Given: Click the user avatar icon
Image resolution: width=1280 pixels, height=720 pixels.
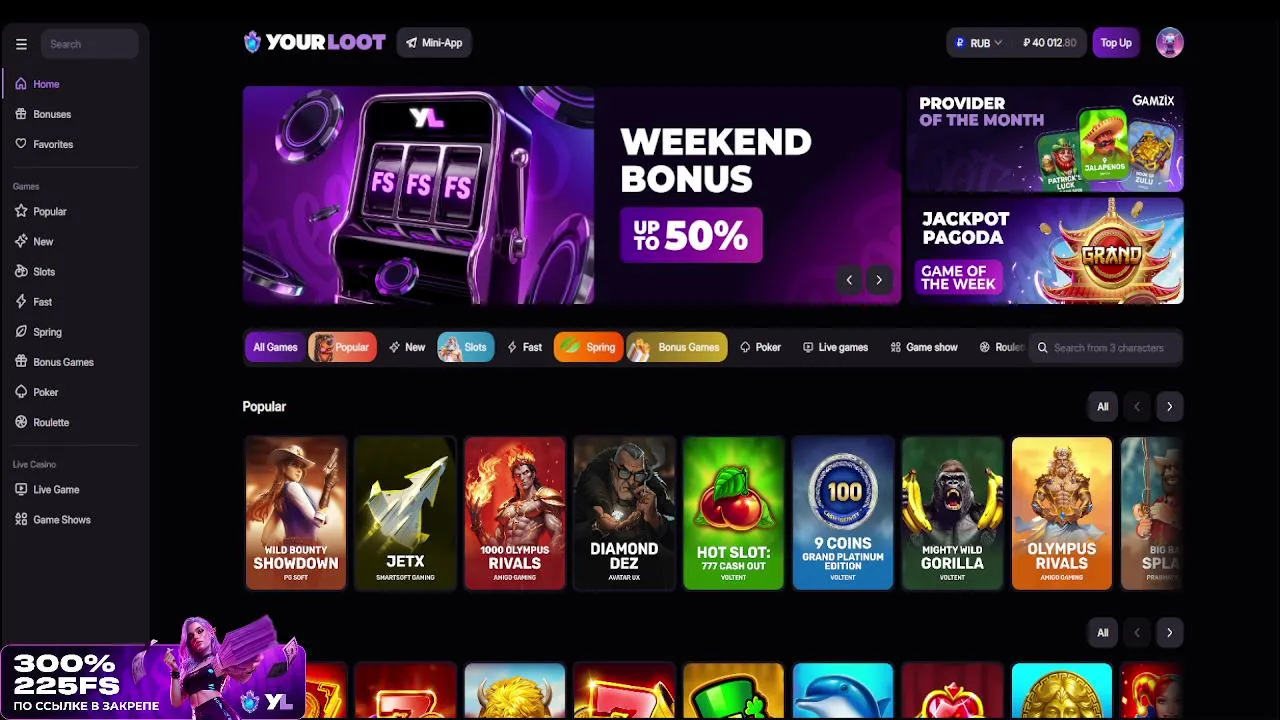Looking at the screenshot, I should click(x=1169, y=43).
